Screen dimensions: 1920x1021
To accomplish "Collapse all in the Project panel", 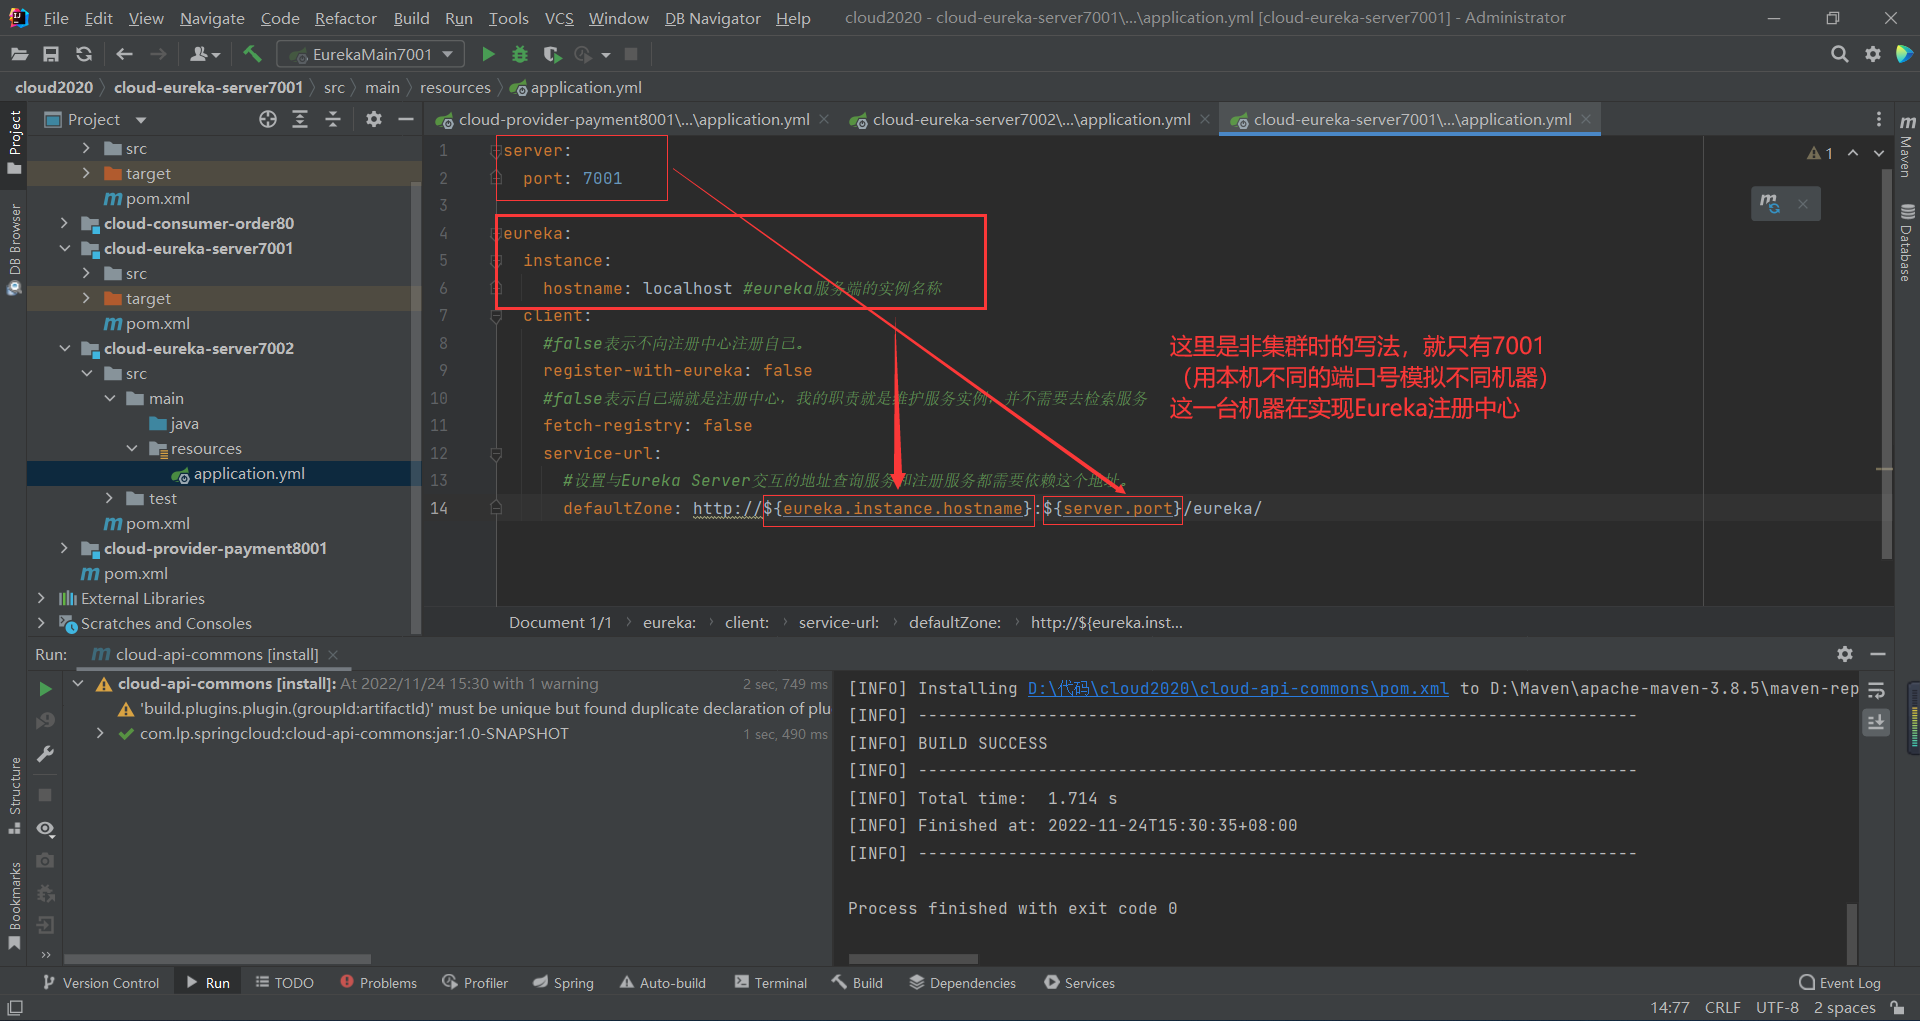I will [333, 119].
